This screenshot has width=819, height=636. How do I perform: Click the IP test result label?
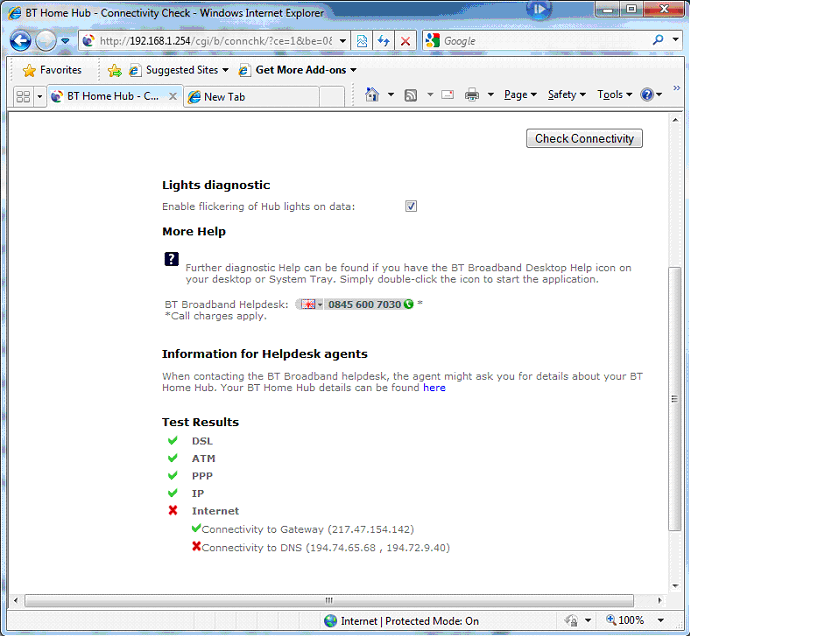[x=197, y=493]
